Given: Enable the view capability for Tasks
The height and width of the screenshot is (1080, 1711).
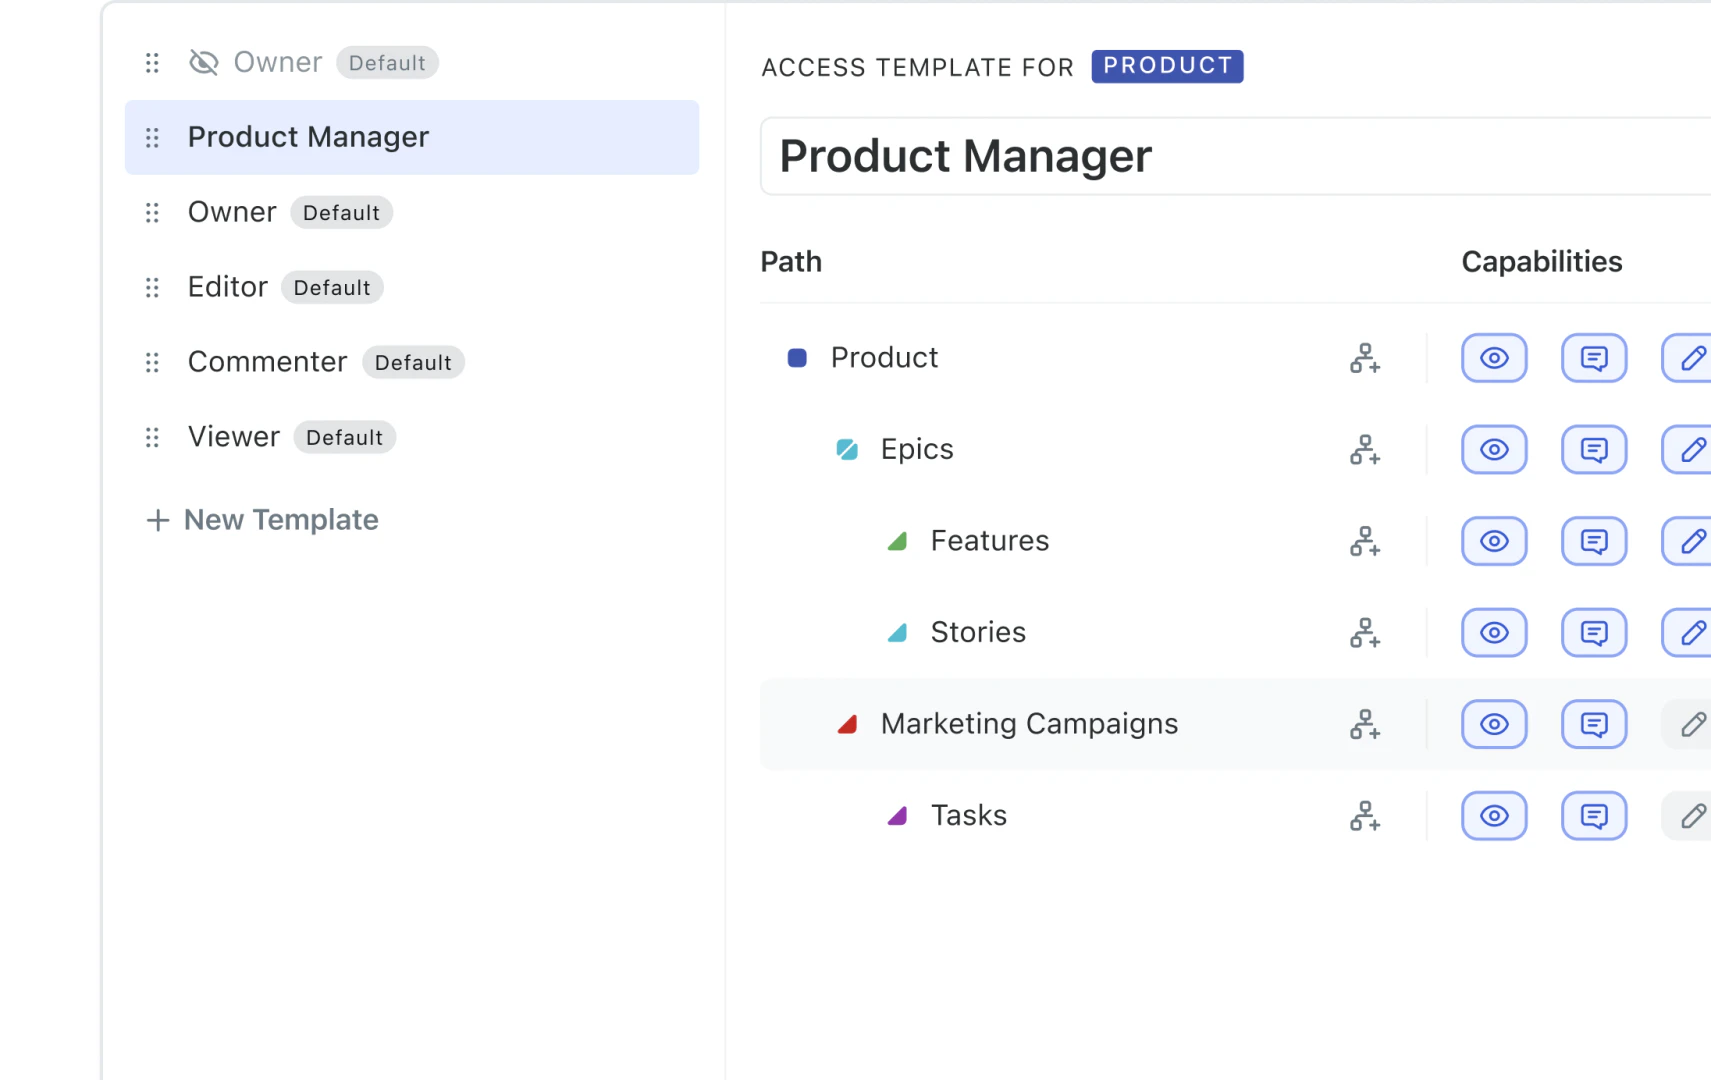Looking at the screenshot, I should (1494, 815).
